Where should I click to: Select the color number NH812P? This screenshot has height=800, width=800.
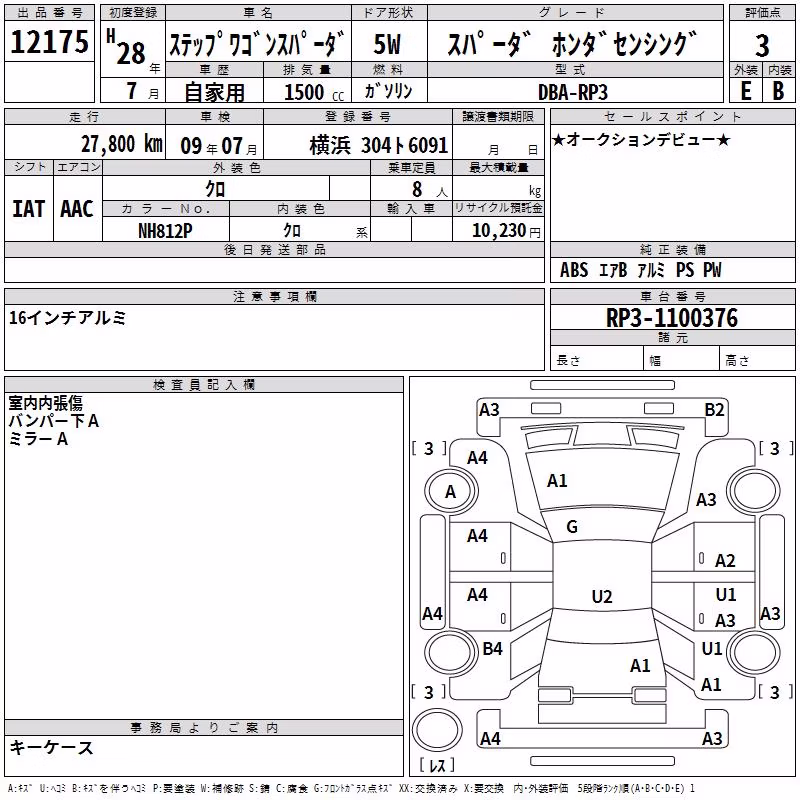point(165,231)
